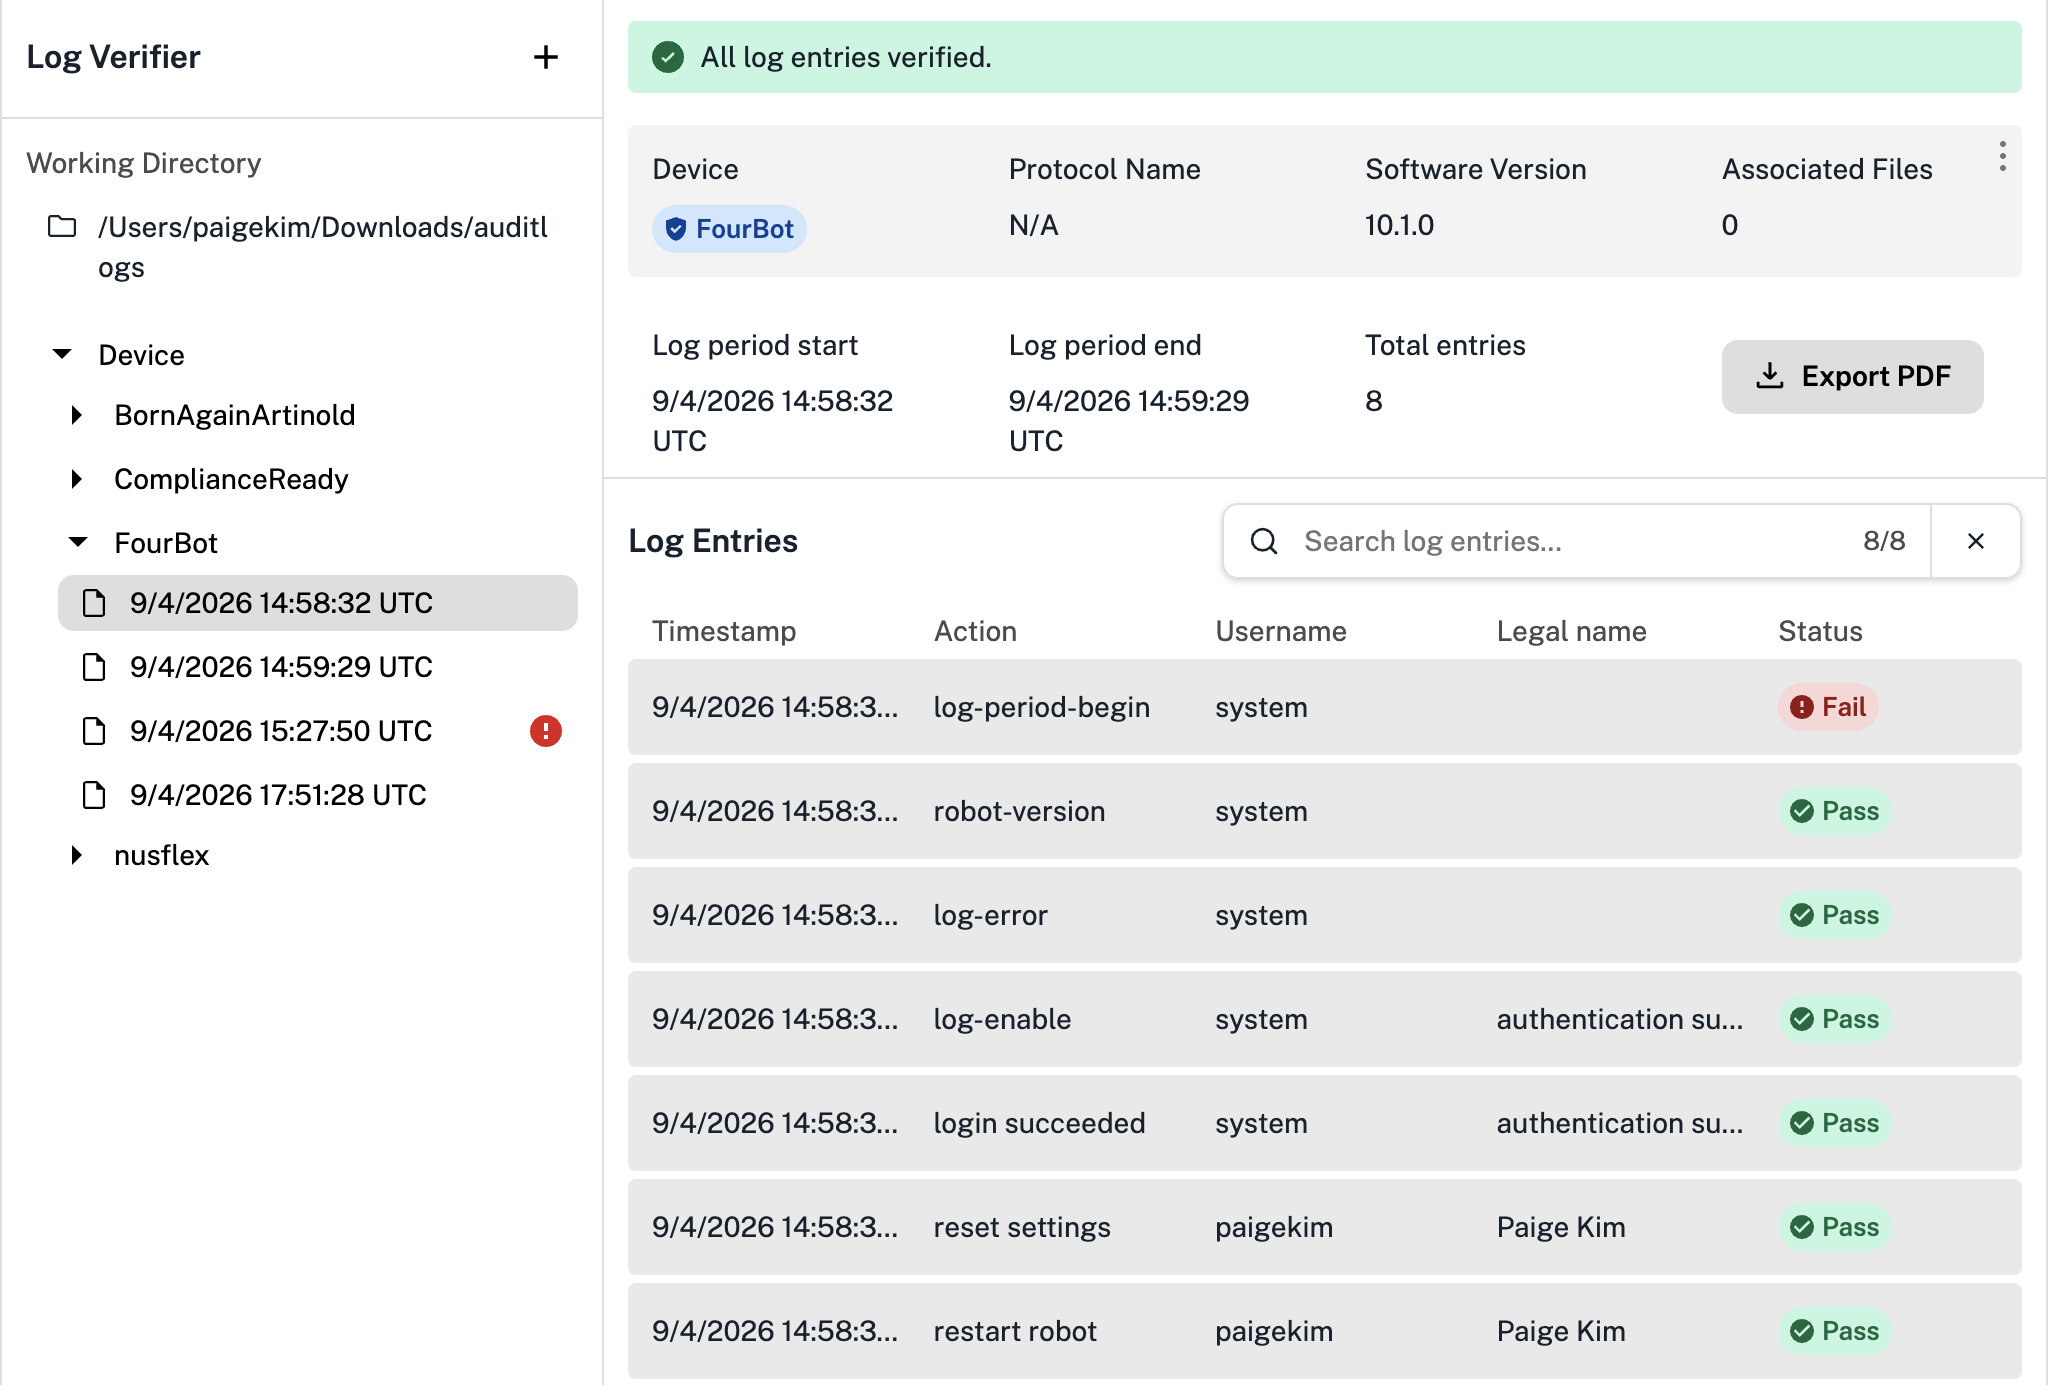Clear search with the X button
The width and height of the screenshot is (2048, 1385).
[x=1976, y=541]
